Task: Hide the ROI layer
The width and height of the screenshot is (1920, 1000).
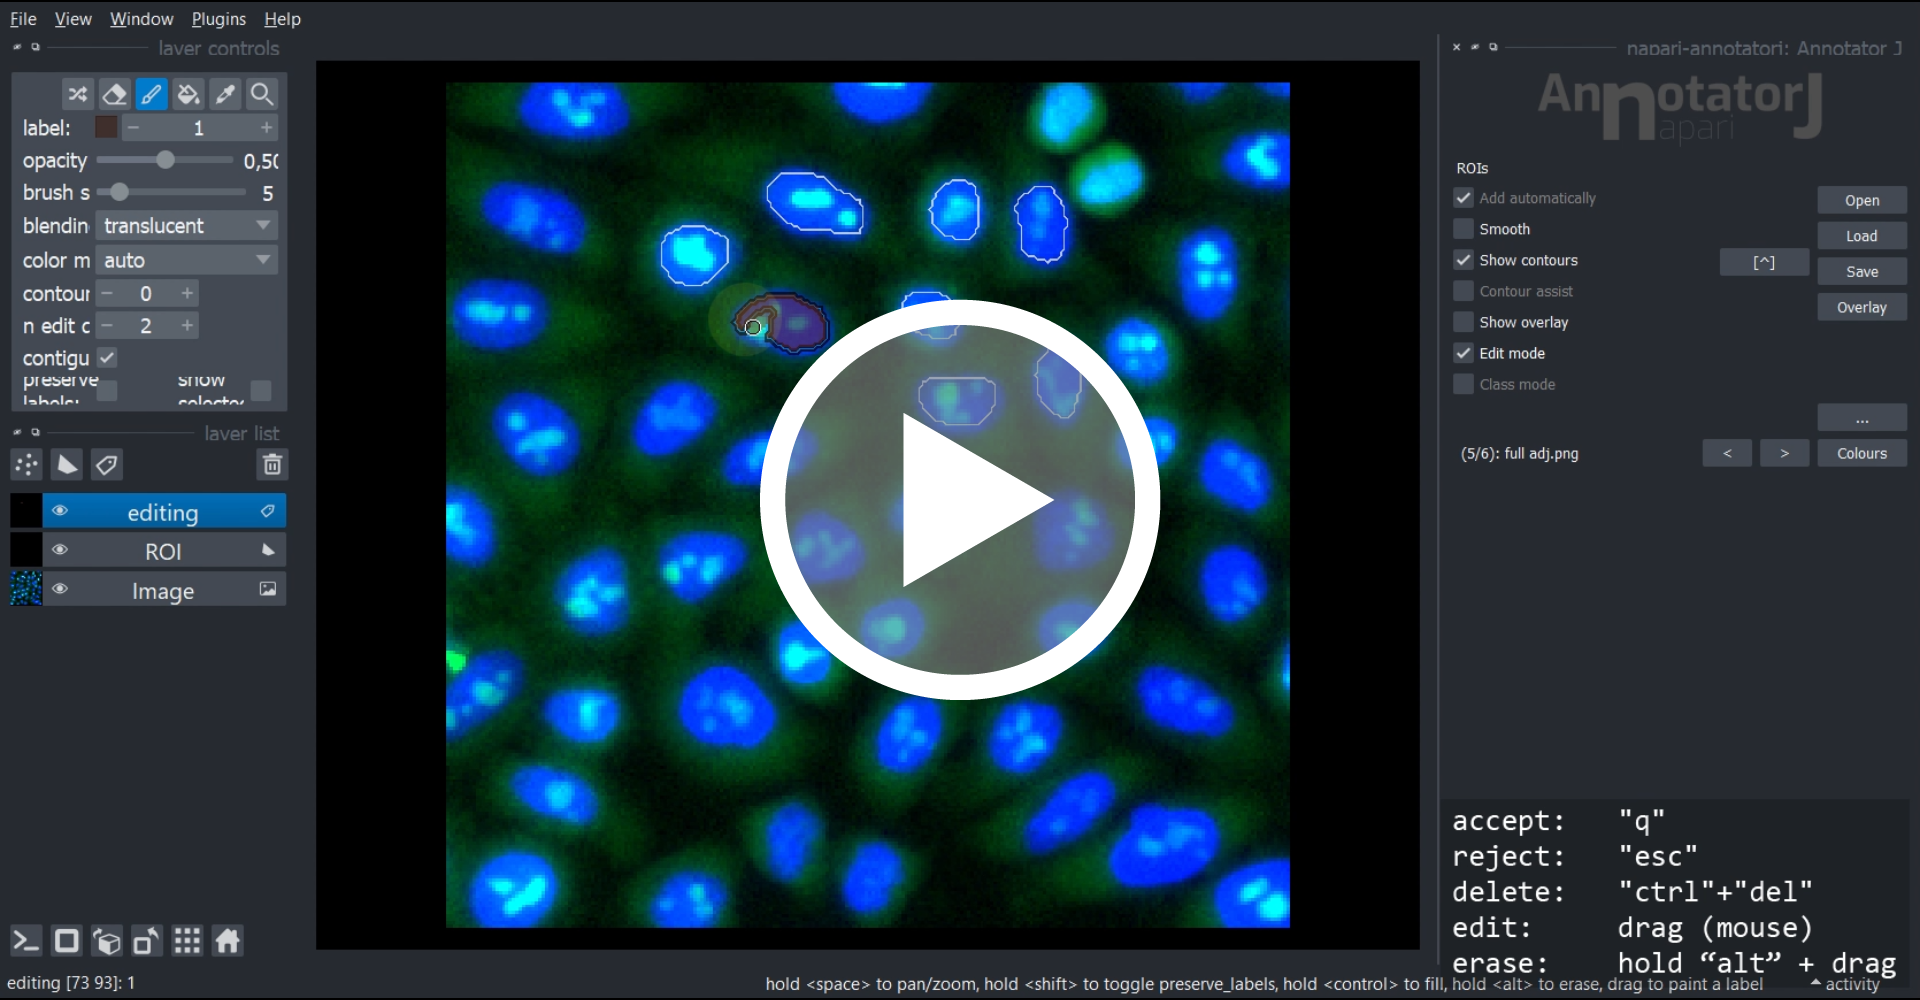Action: [60, 550]
